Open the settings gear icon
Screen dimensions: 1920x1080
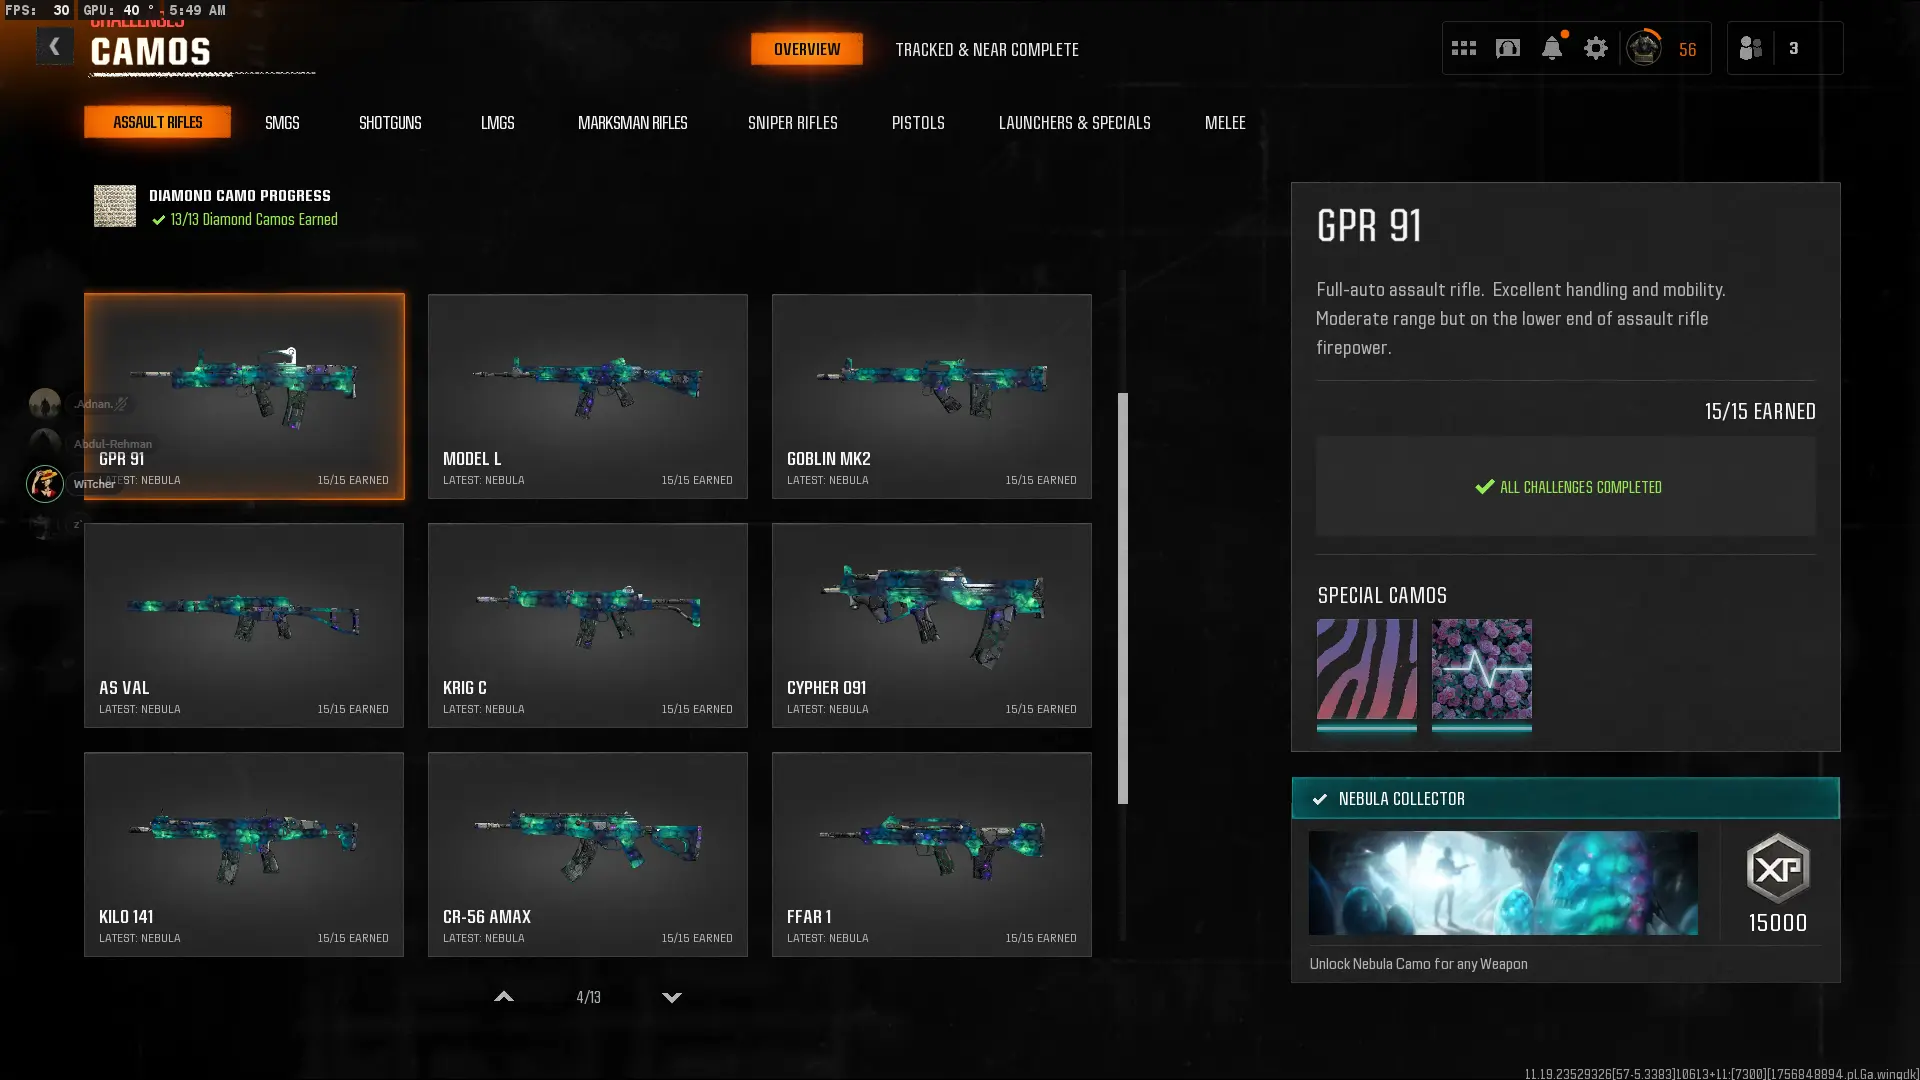point(1596,48)
